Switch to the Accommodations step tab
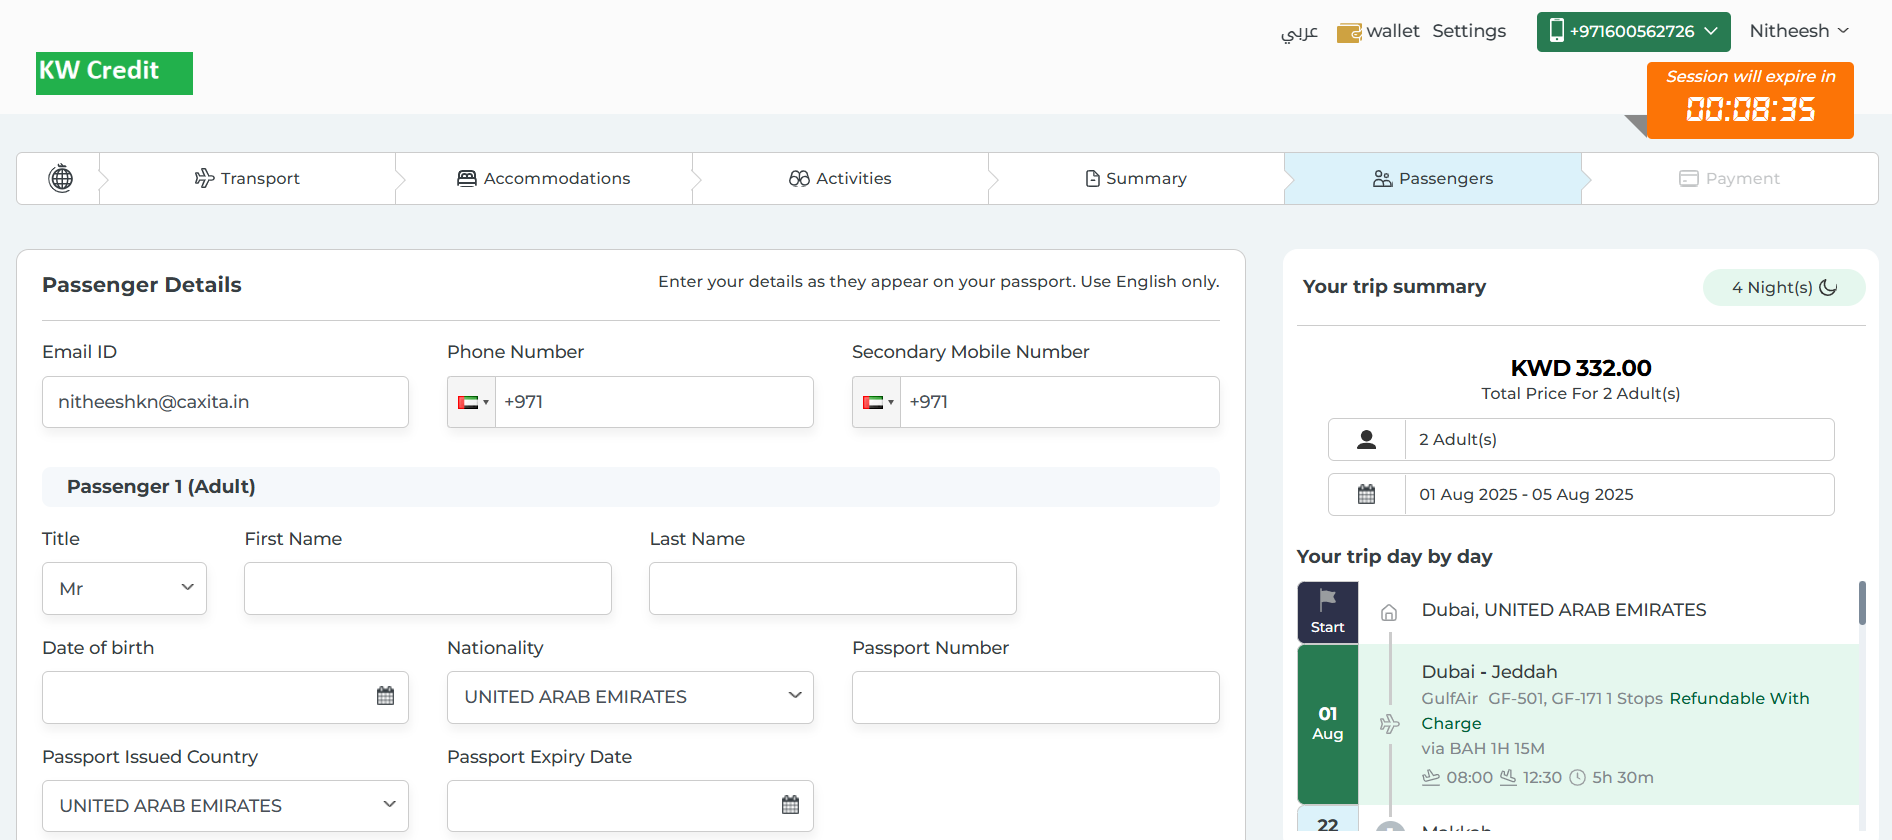The image size is (1892, 840). (x=544, y=178)
